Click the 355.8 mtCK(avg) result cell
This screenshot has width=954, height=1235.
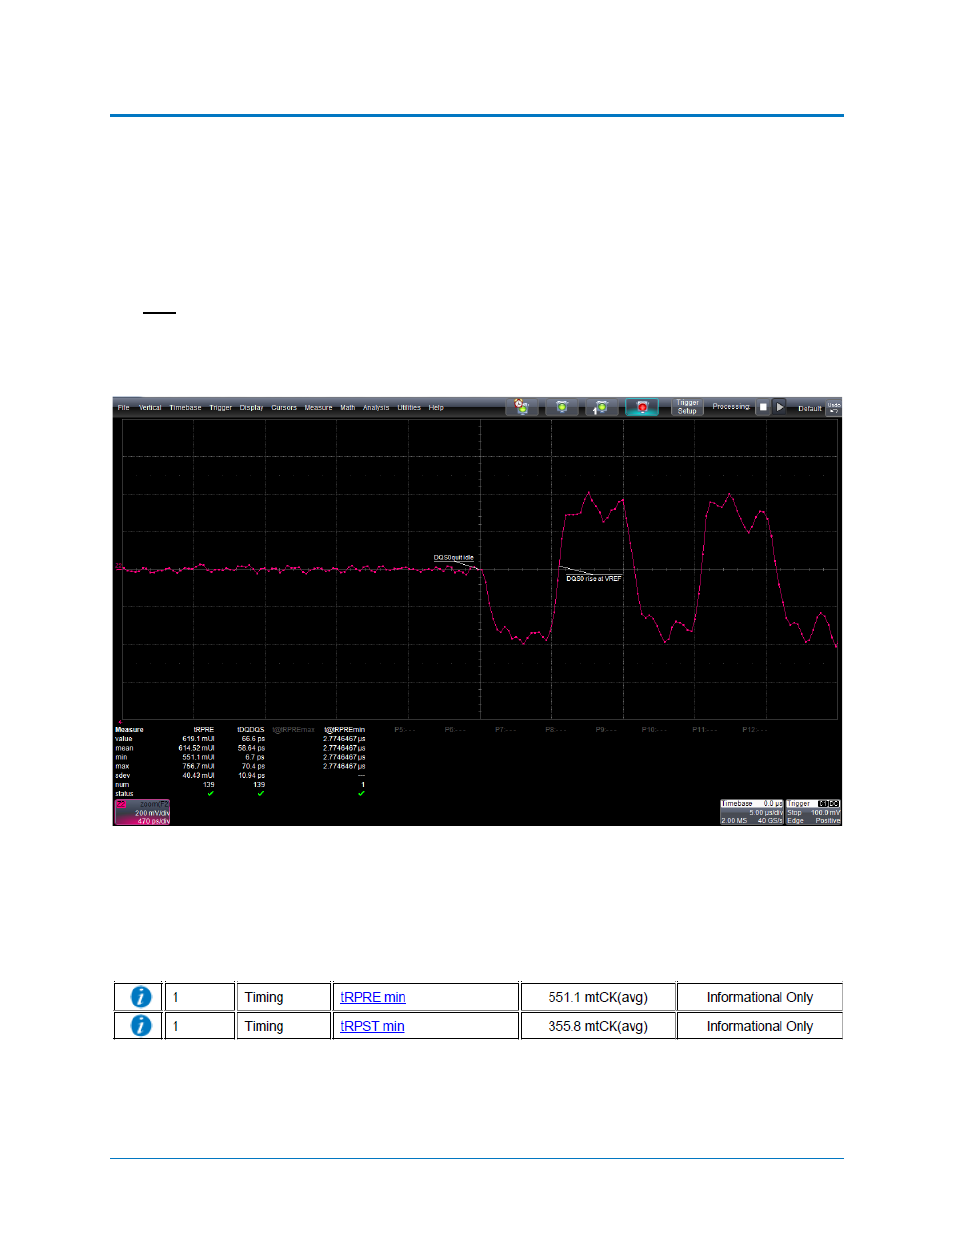click(598, 1026)
